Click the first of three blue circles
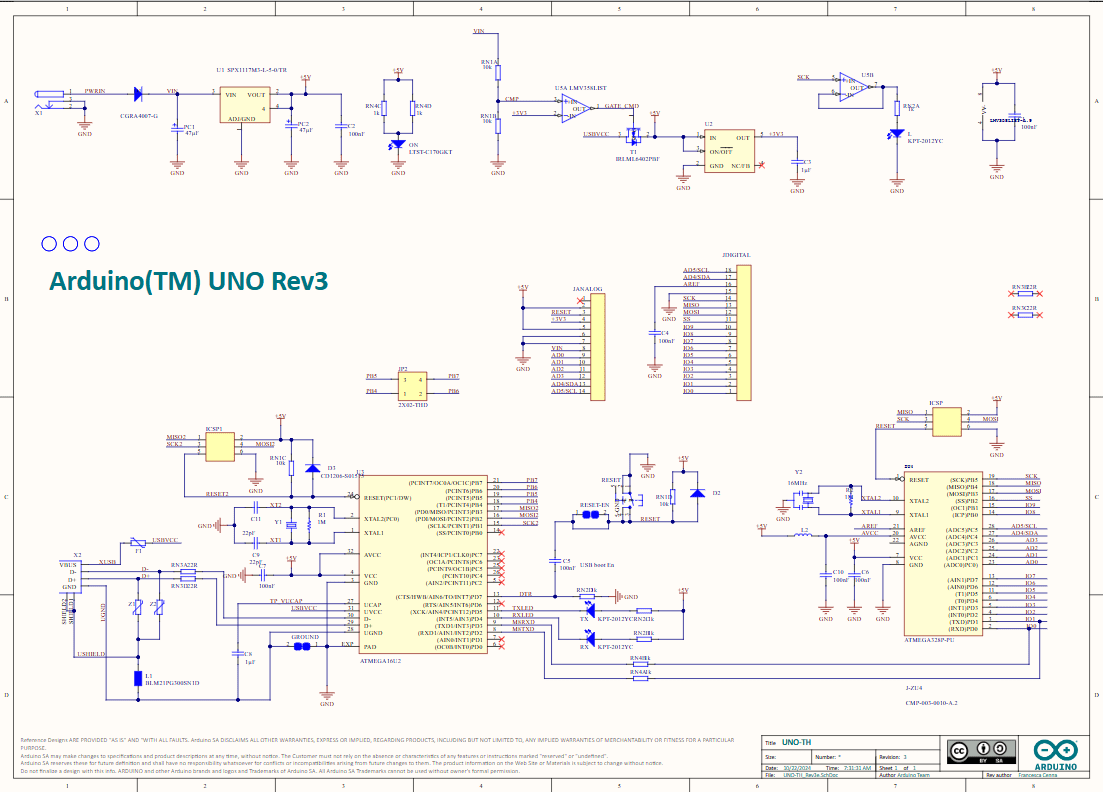Viewport: 1103px width, 792px height. tap(49, 243)
